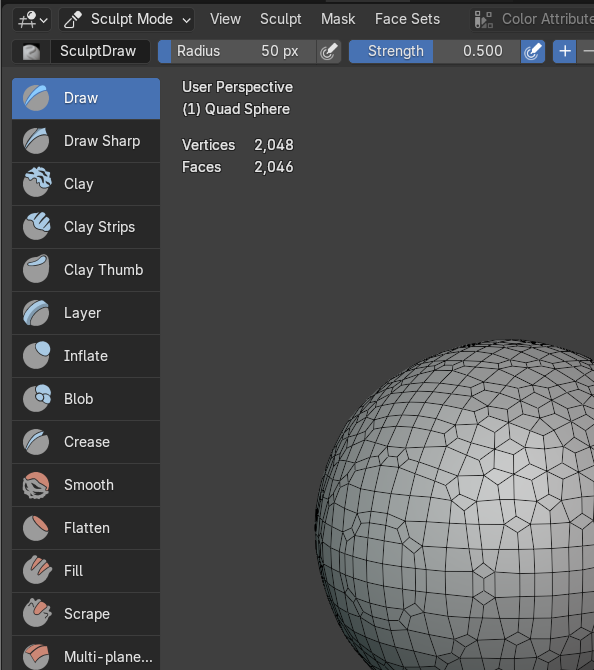Viewport: 594px width, 670px height.
Task: Open the View menu
Action: 225,19
